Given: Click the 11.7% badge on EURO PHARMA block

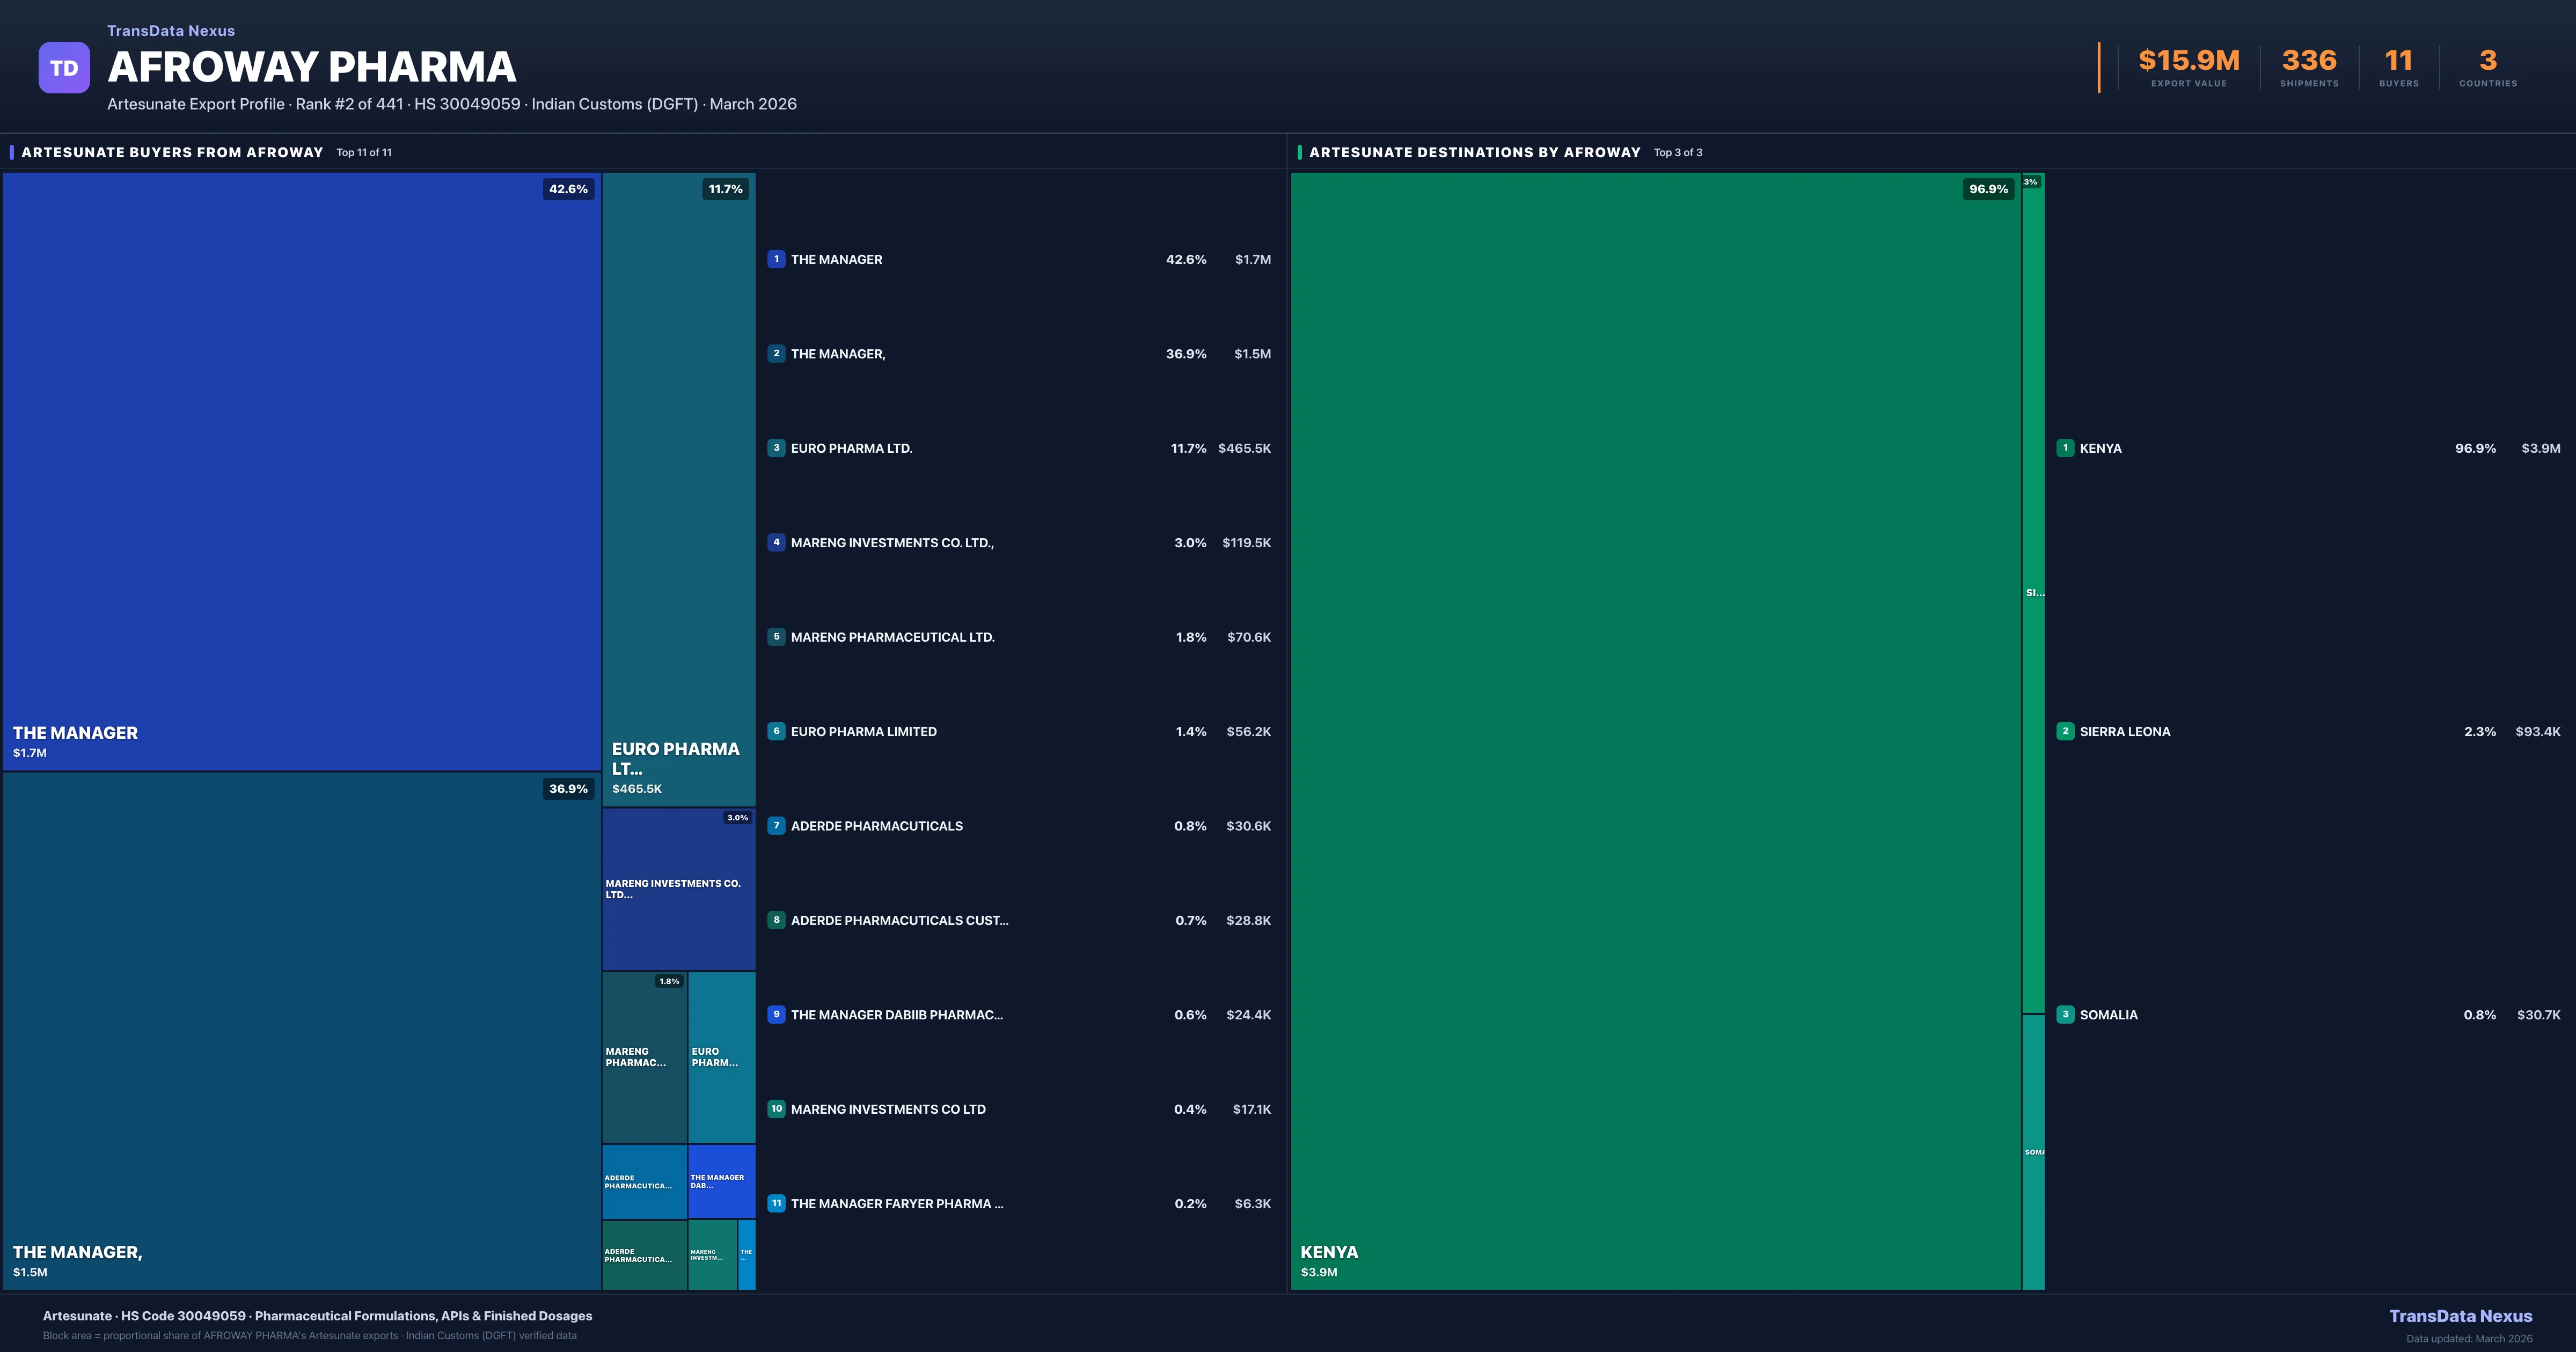Looking at the screenshot, I should 726,189.
